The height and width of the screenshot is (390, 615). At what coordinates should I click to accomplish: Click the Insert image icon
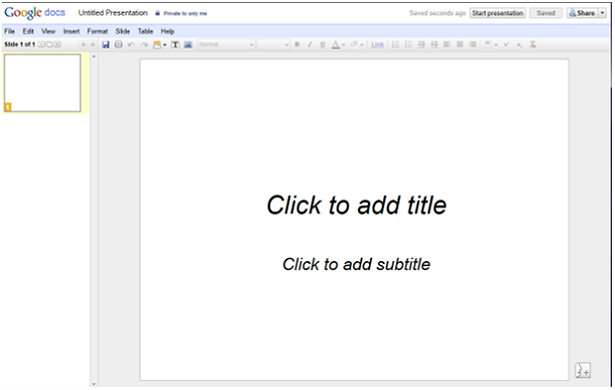pos(188,45)
